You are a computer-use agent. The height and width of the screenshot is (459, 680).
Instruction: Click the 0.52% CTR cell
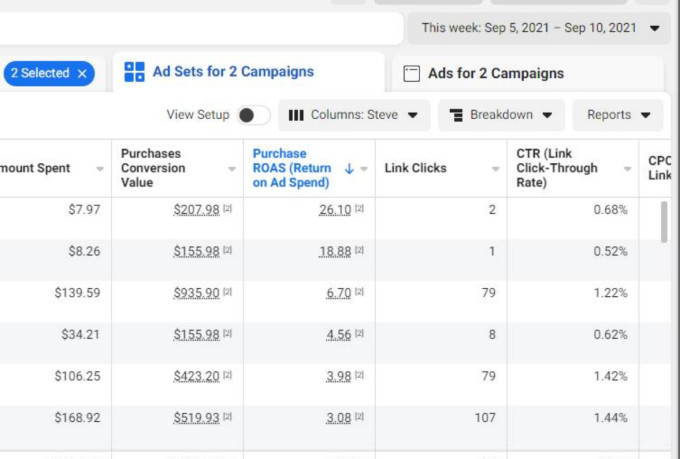pos(610,252)
